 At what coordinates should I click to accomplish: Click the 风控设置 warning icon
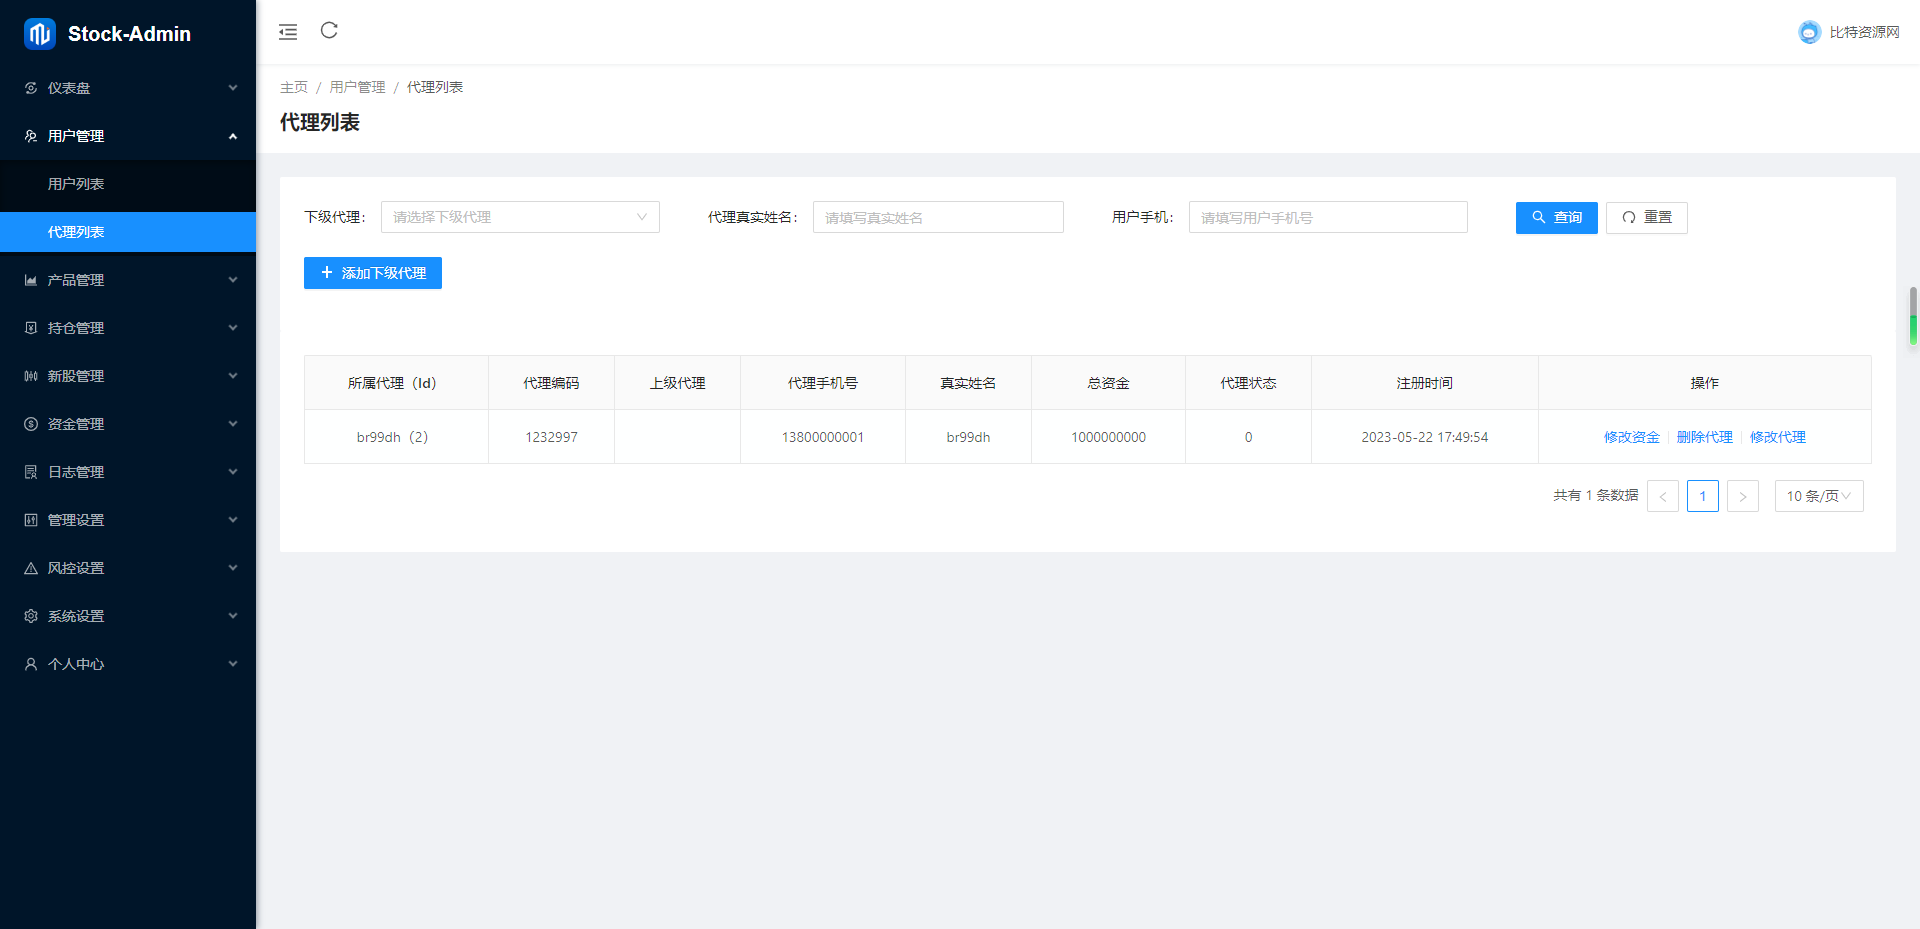click(x=30, y=567)
